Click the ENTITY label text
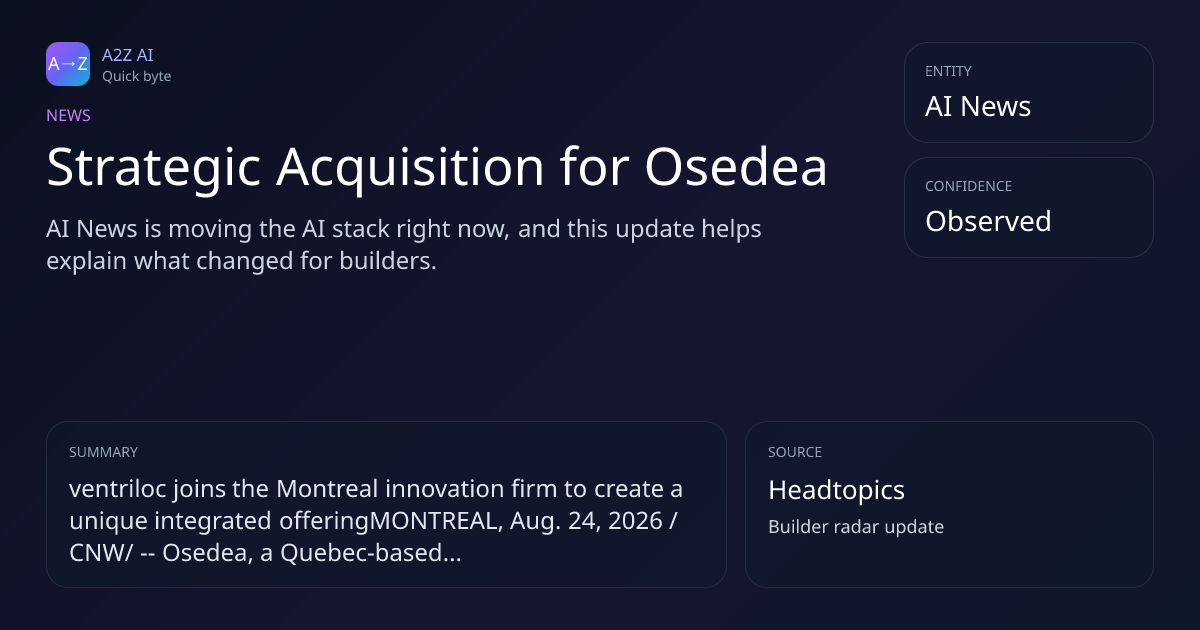1200x630 pixels. tap(948, 71)
